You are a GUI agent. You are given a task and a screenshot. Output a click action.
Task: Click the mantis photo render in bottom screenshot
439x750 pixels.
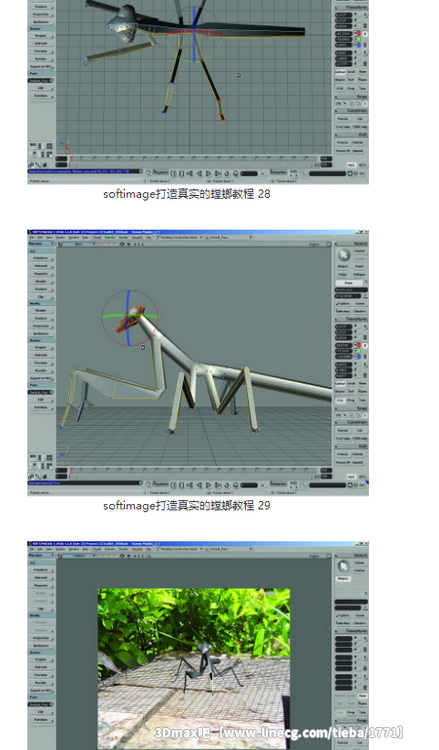point(194,669)
